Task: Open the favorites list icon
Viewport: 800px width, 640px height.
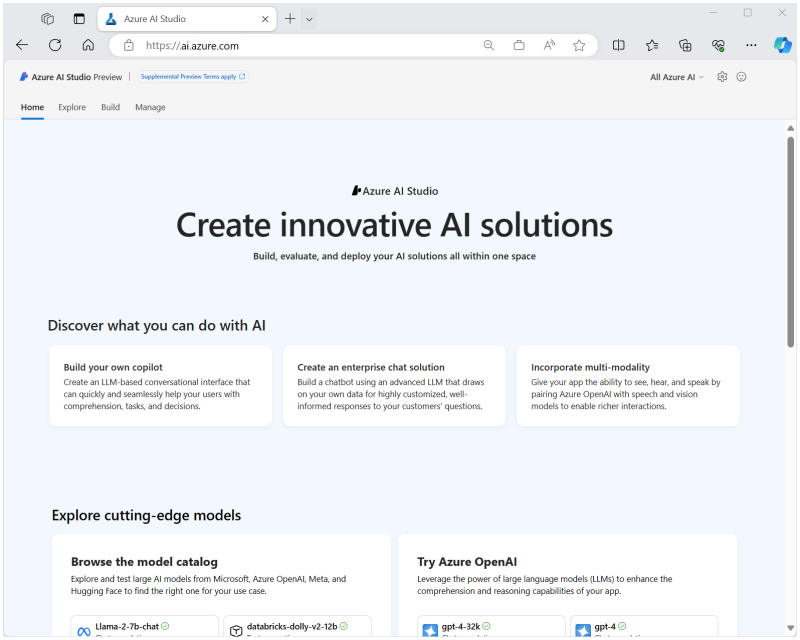Action: tap(652, 45)
